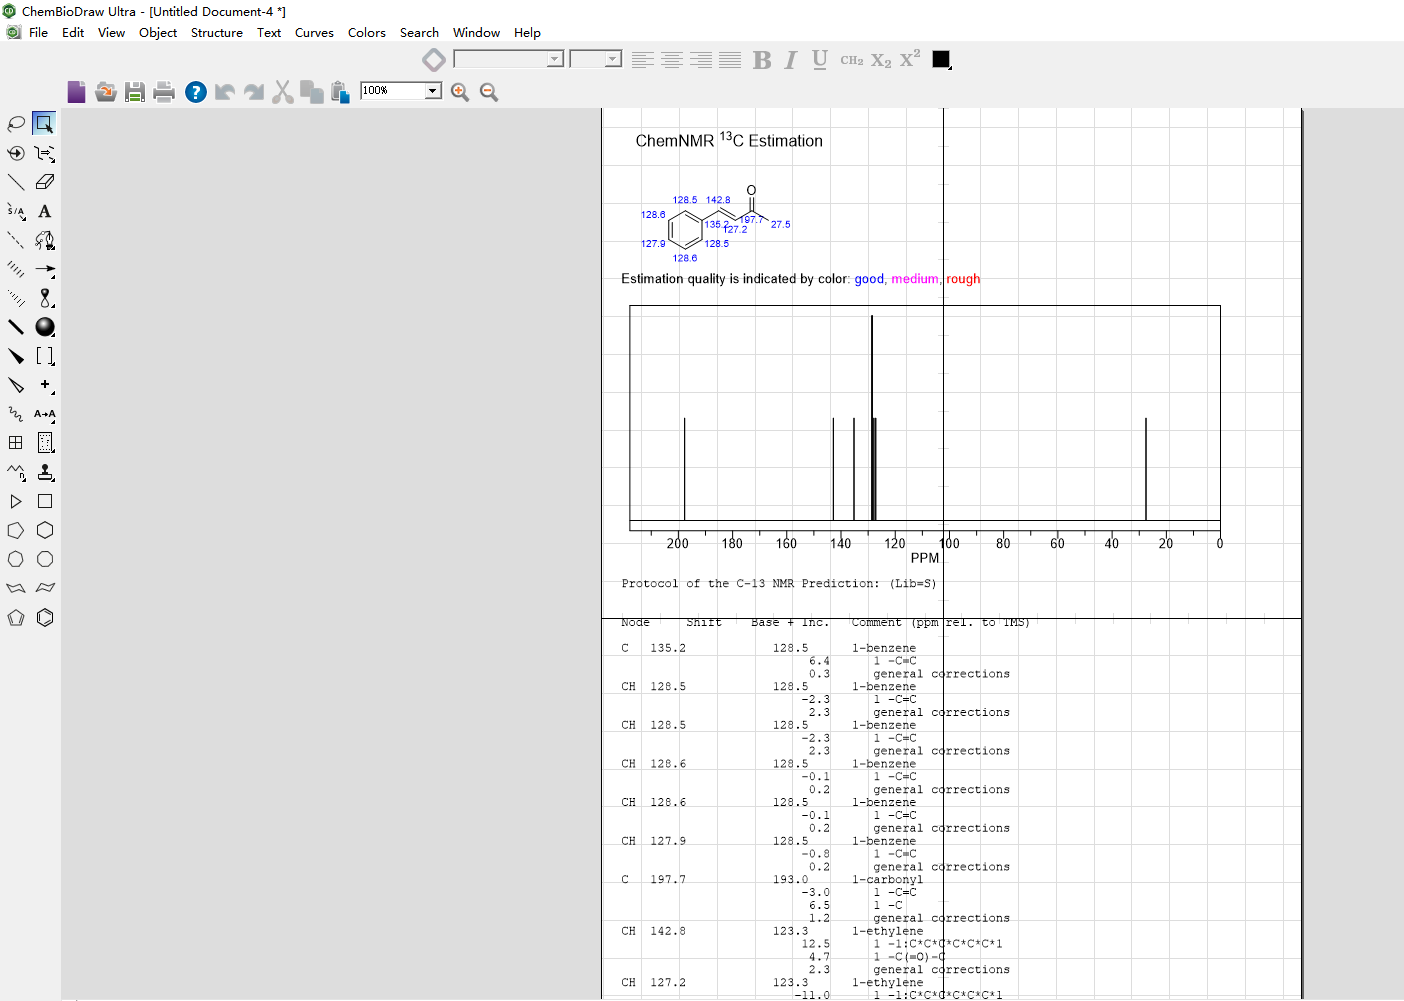The width and height of the screenshot is (1404, 1001).
Task: Open the font size dropdown
Action: (x=613, y=59)
